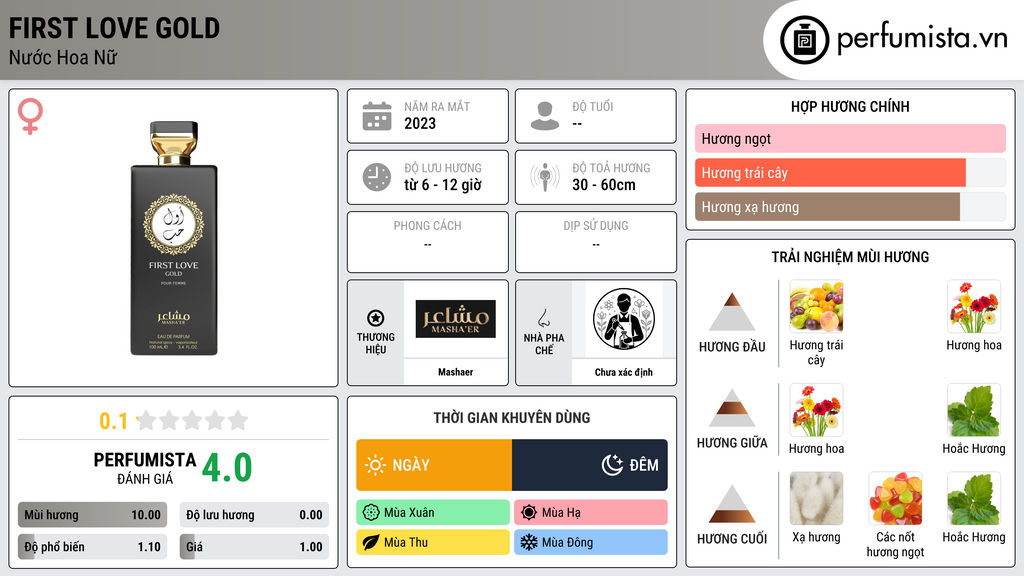Image resolution: width=1024 pixels, height=576 pixels.
Task: Click the 2023 release year value
Action: (x=420, y=123)
